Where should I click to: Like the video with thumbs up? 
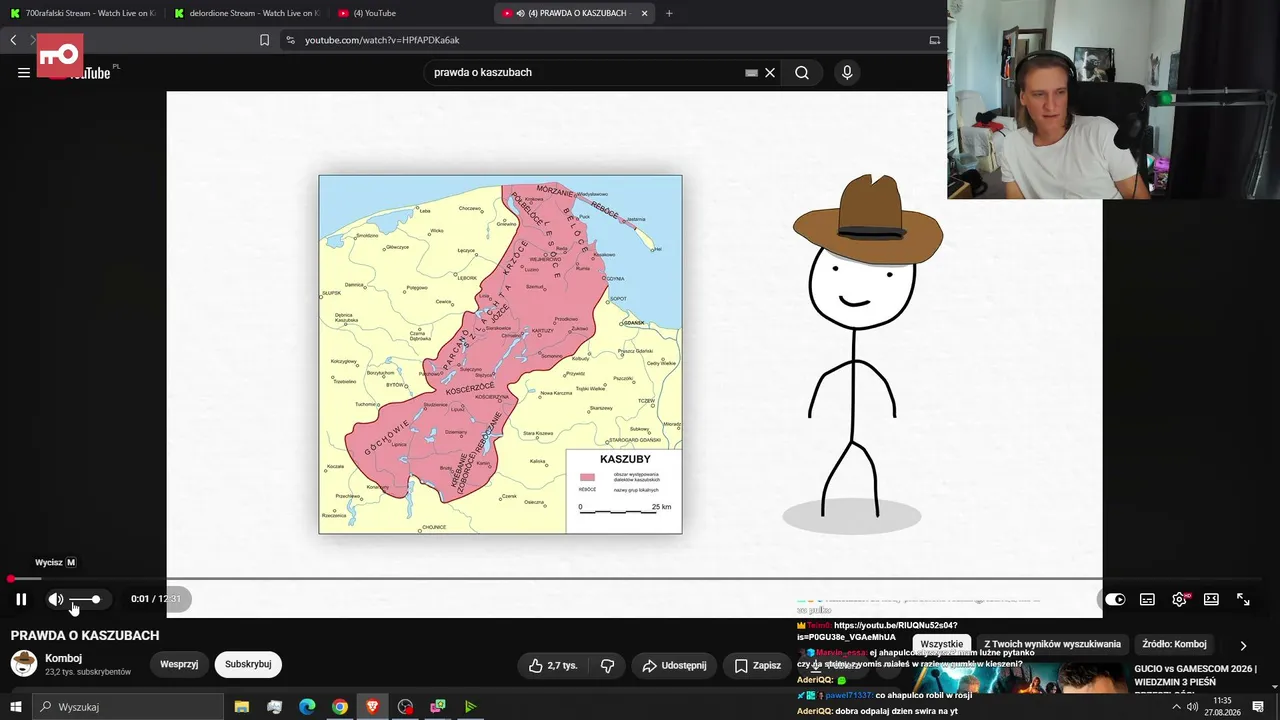[x=553, y=665]
